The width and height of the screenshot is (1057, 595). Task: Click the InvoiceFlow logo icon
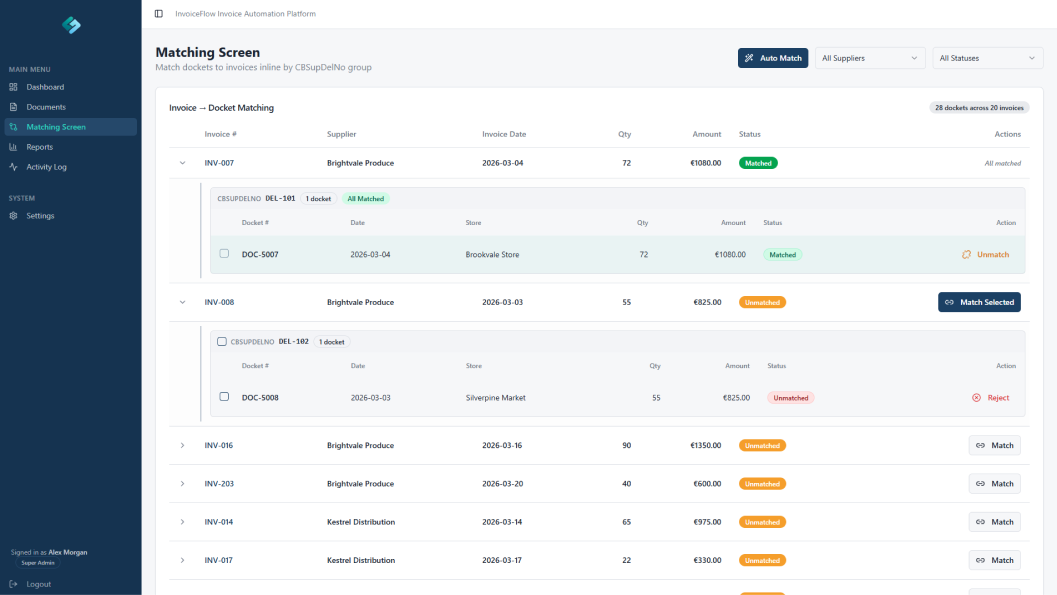71,25
